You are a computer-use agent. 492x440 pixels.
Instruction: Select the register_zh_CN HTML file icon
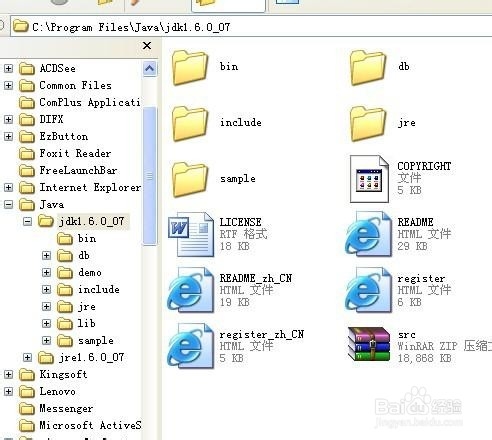(190, 346)
